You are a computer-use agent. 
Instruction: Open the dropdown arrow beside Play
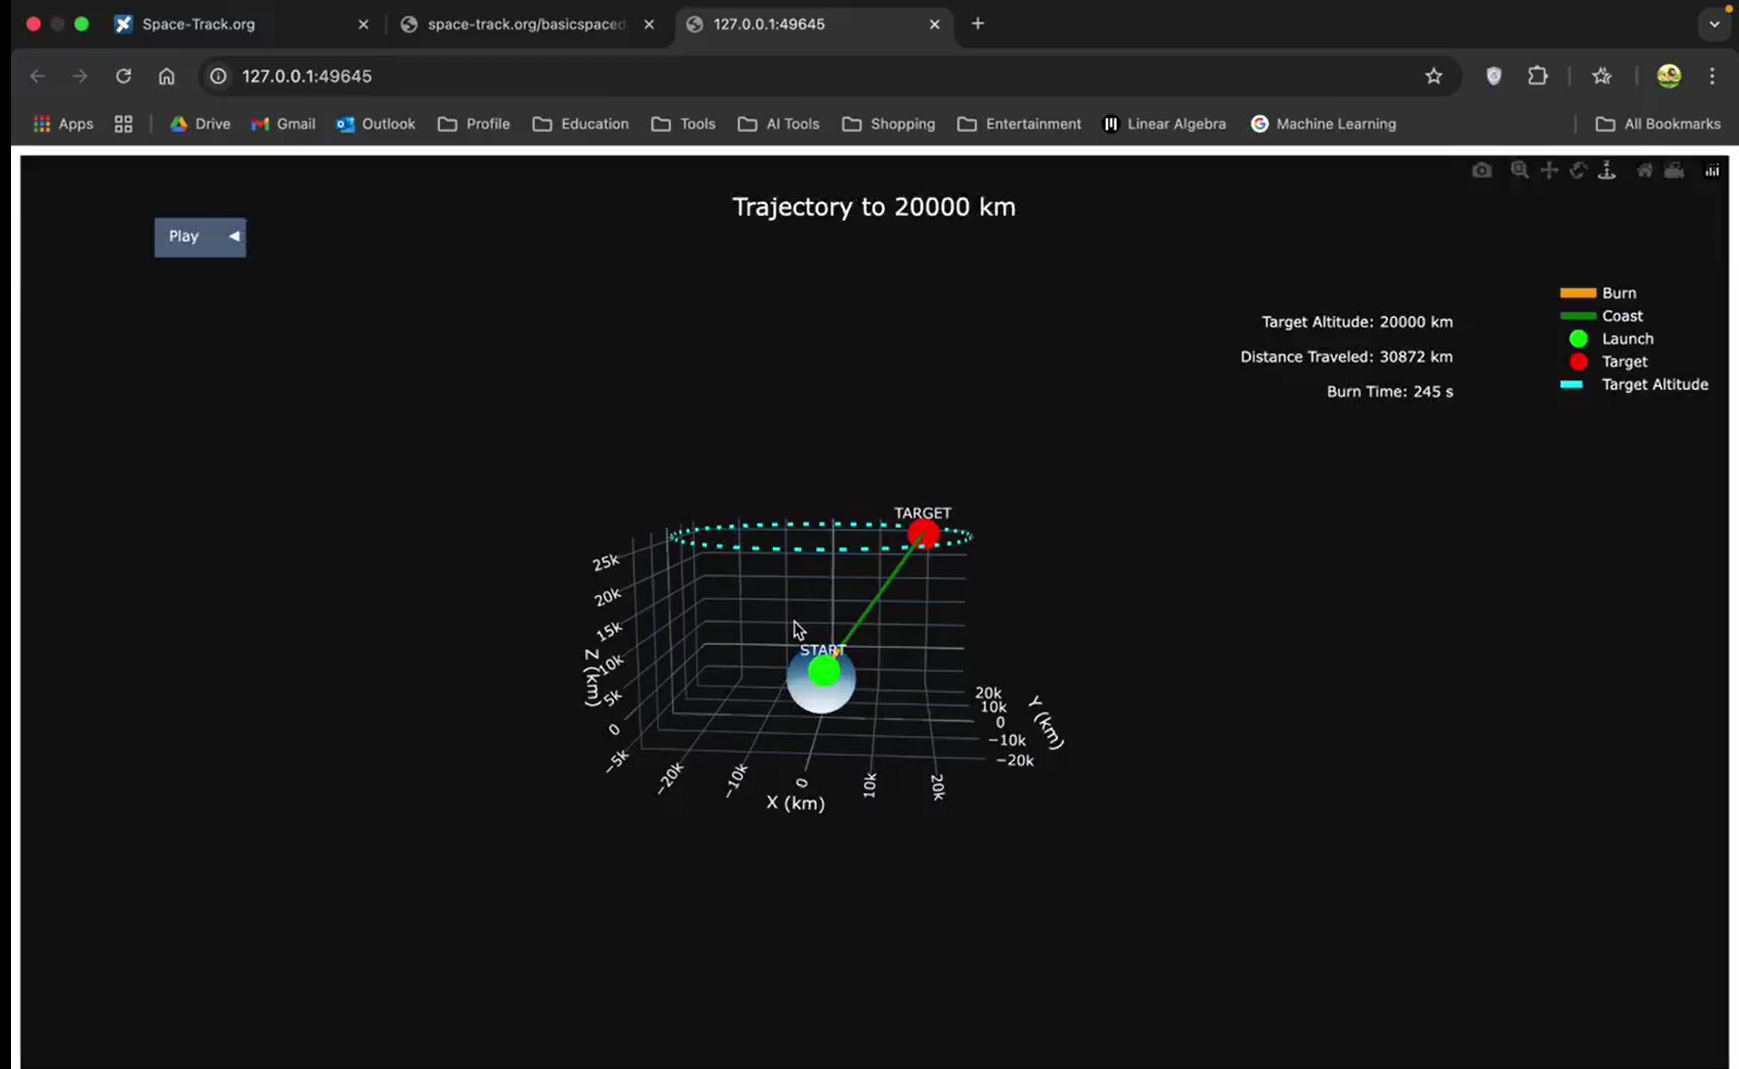point(234,237)
